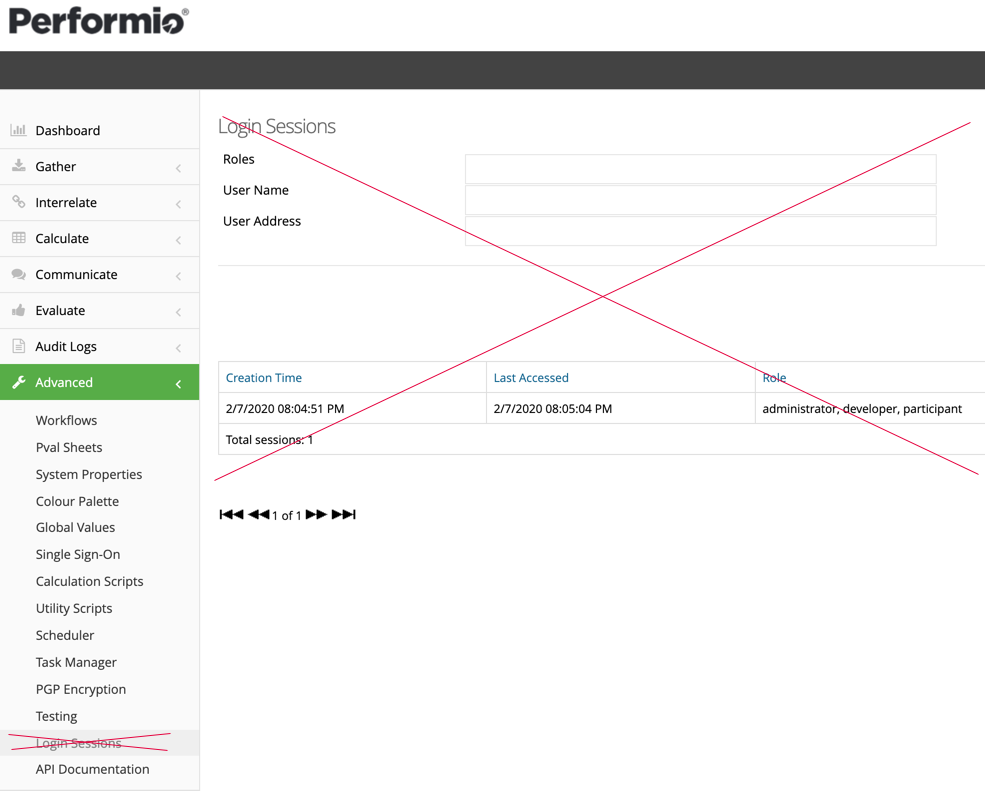Click the Calculate table icon
The height and width of the screenshot is (791, 985).
click(18, 238)
